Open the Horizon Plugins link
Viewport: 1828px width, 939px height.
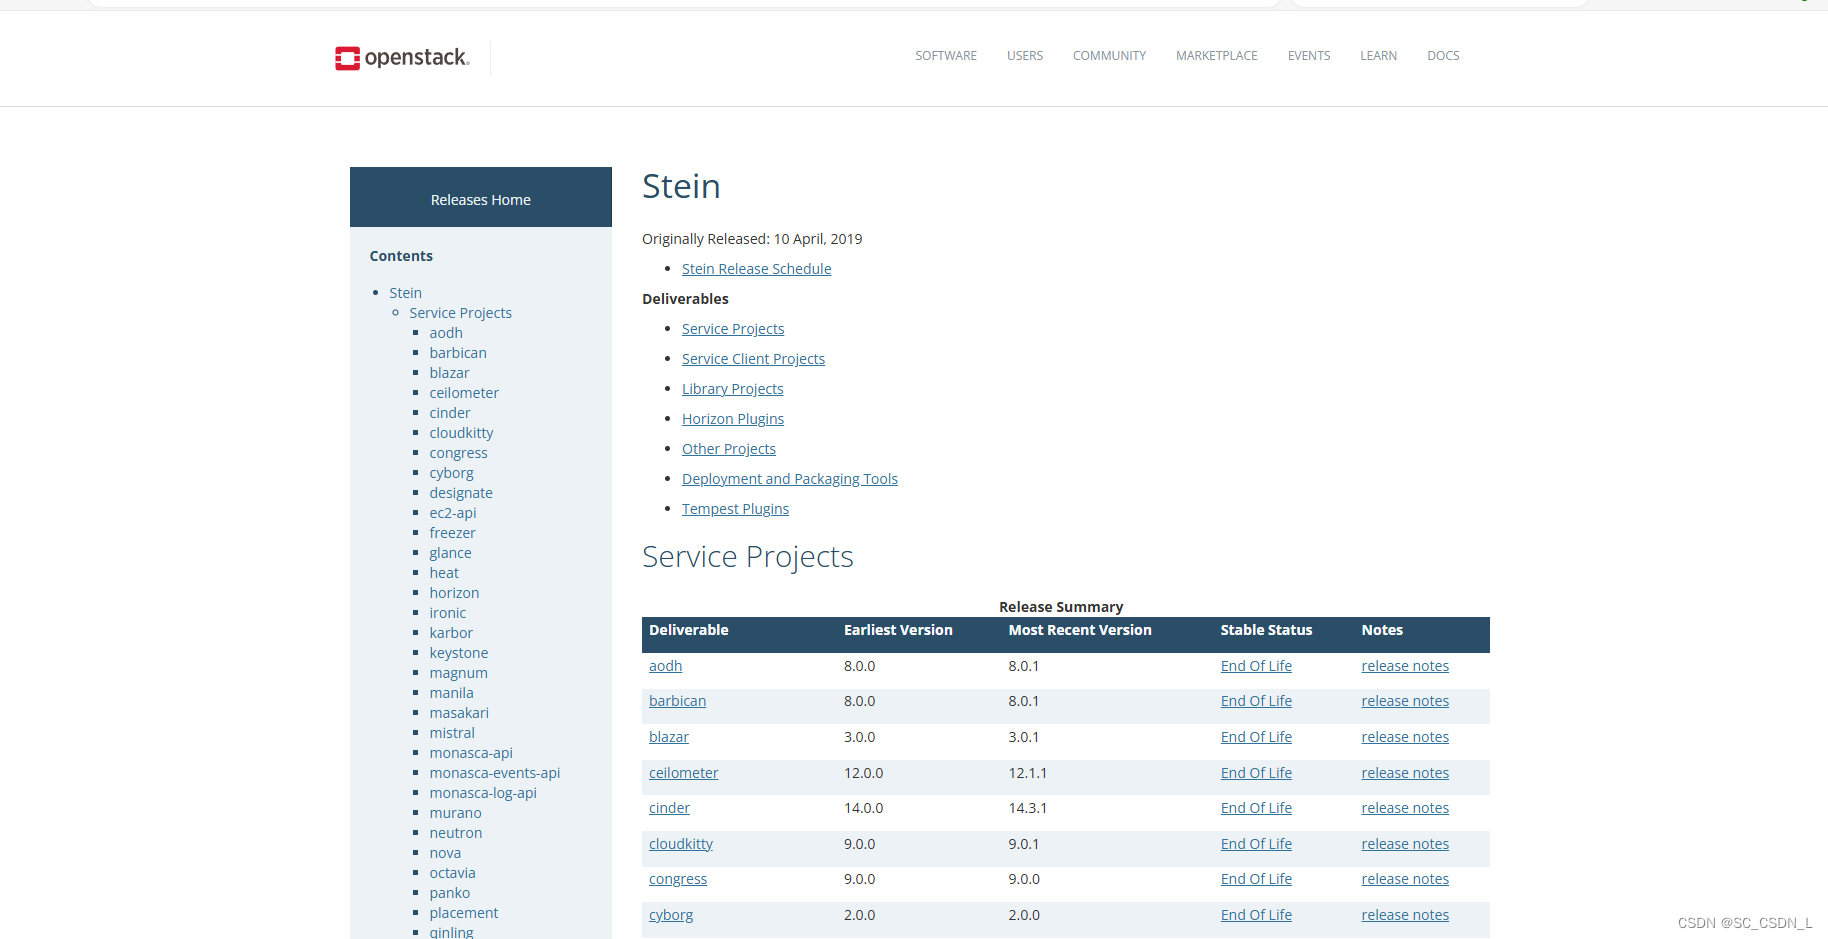click(x=733, y=419)
